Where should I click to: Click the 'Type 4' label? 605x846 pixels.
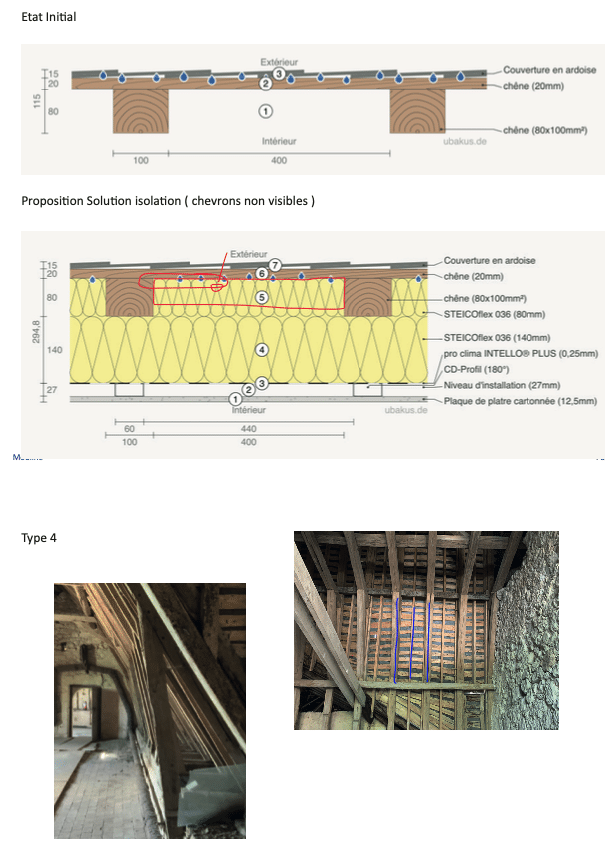pyautogui.click(x=39, y=538)
